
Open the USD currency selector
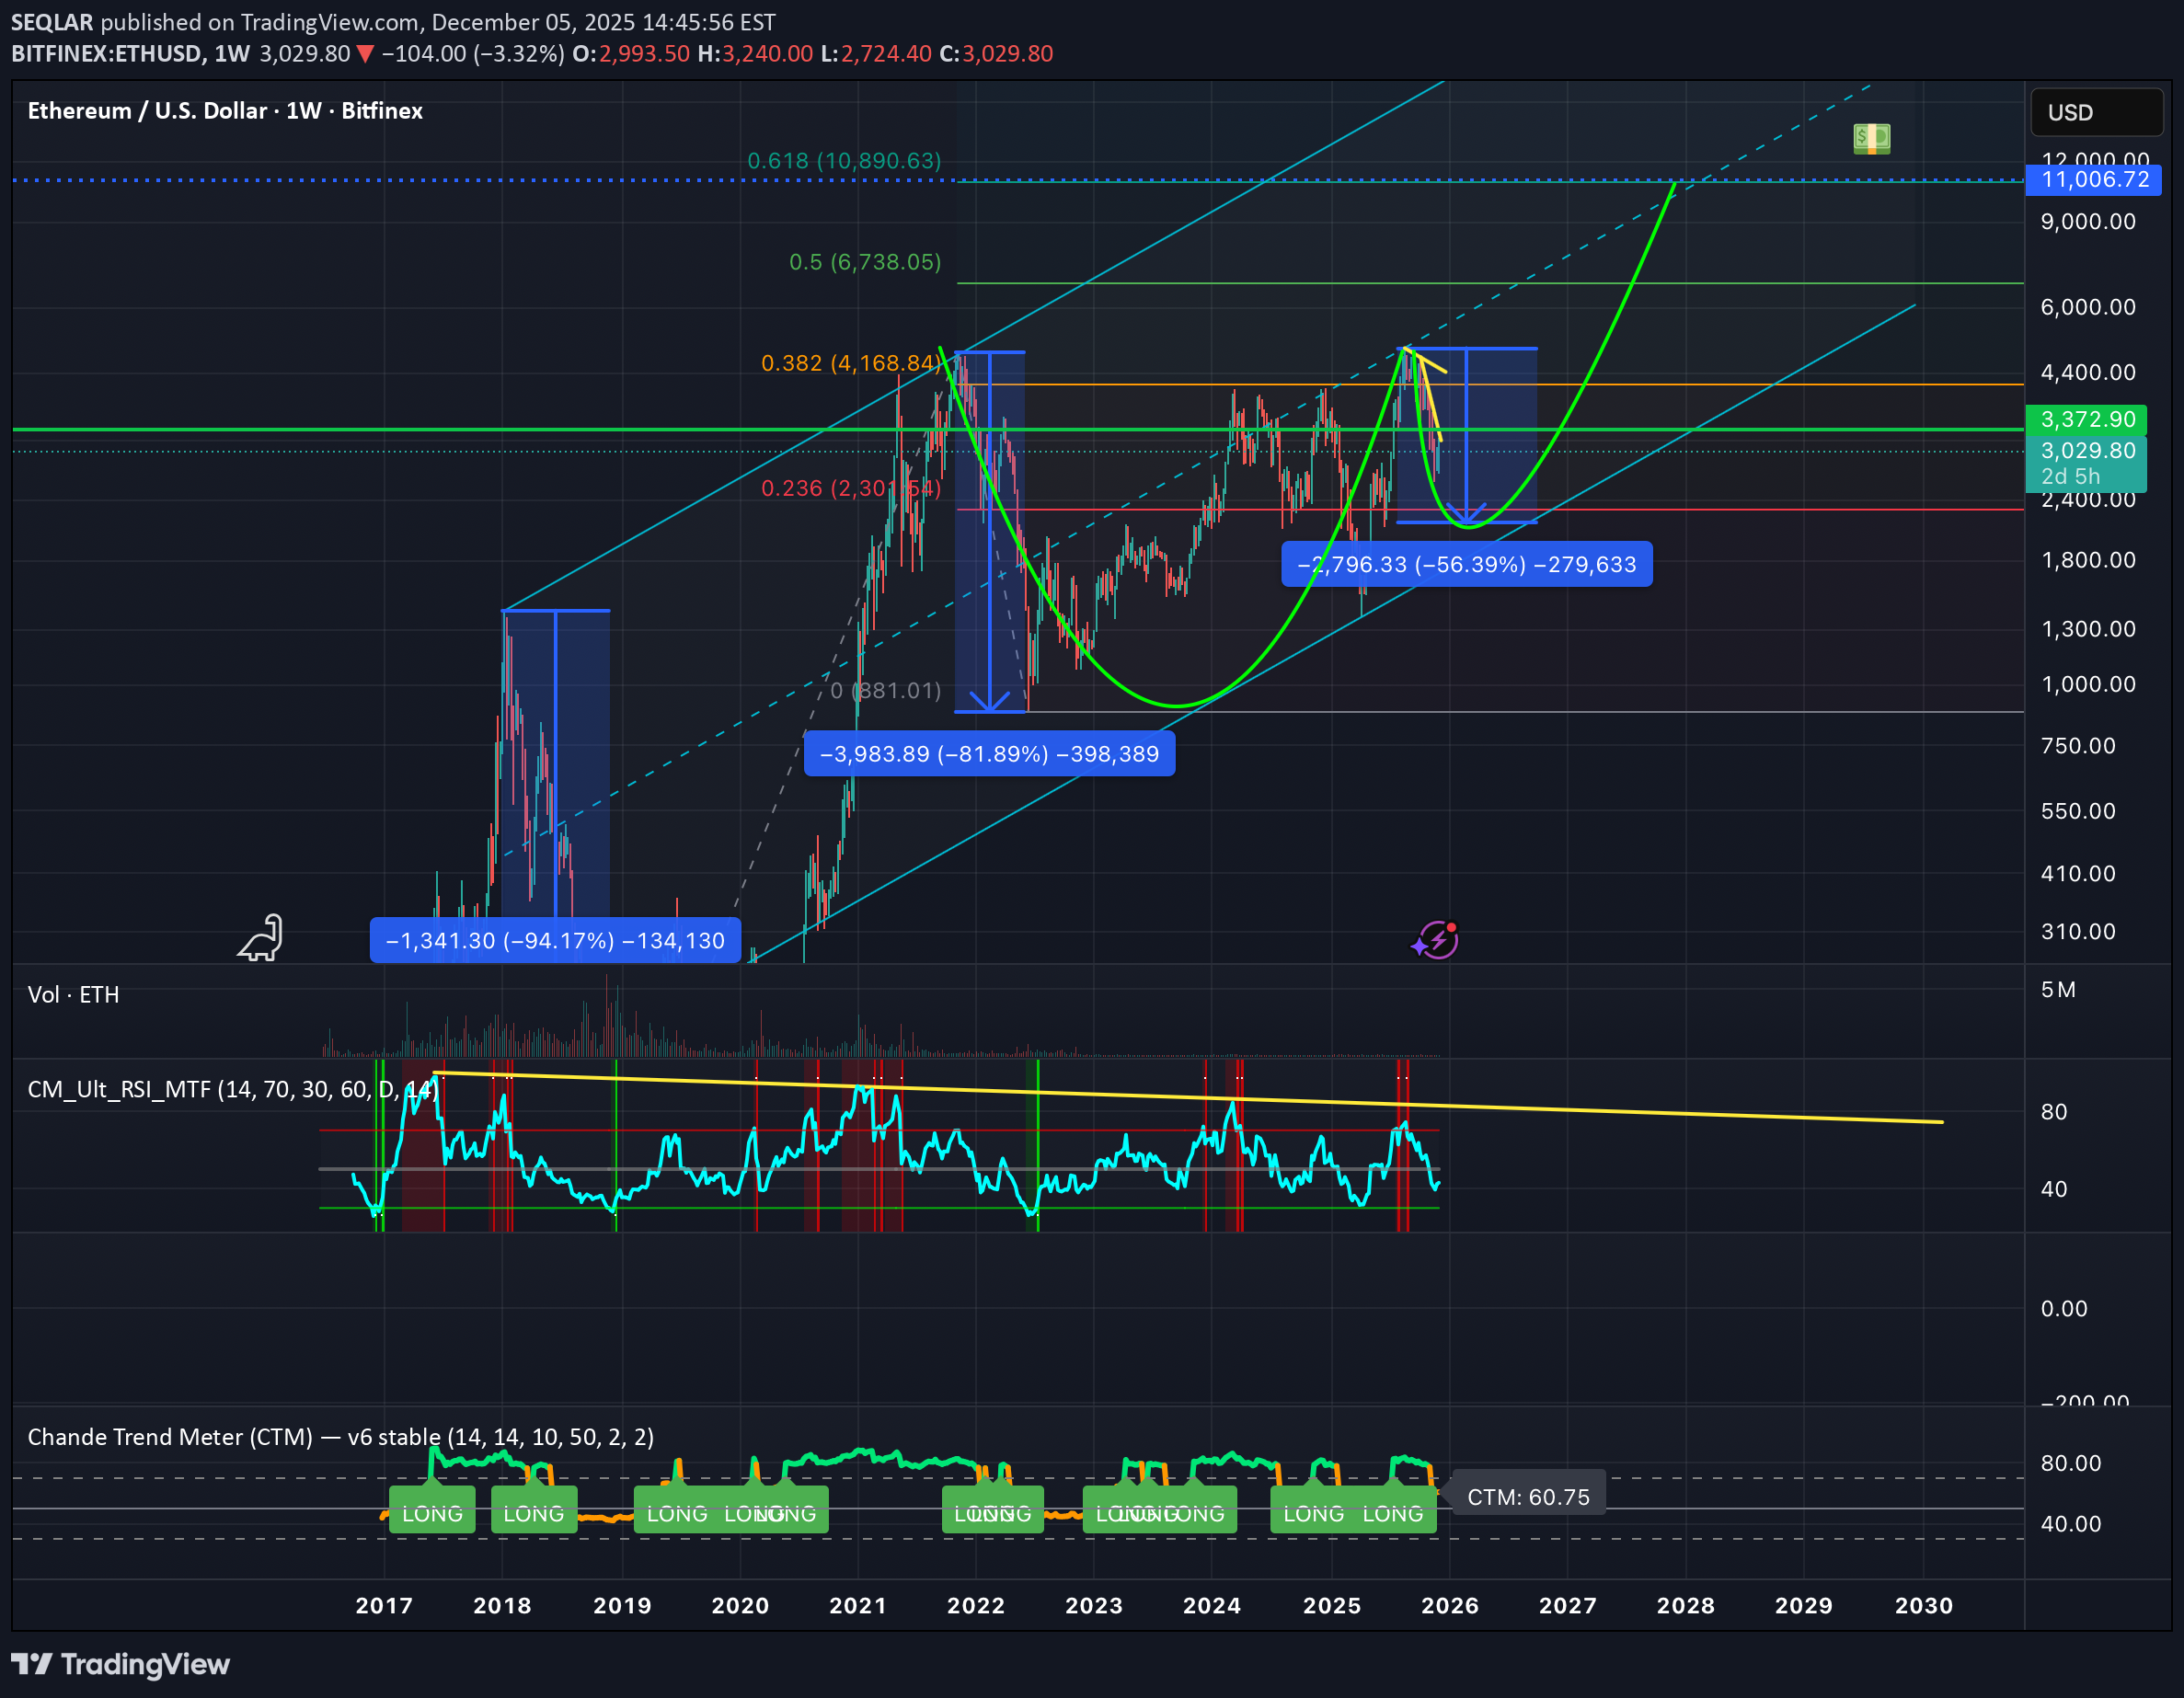[x=2095, y=112]
